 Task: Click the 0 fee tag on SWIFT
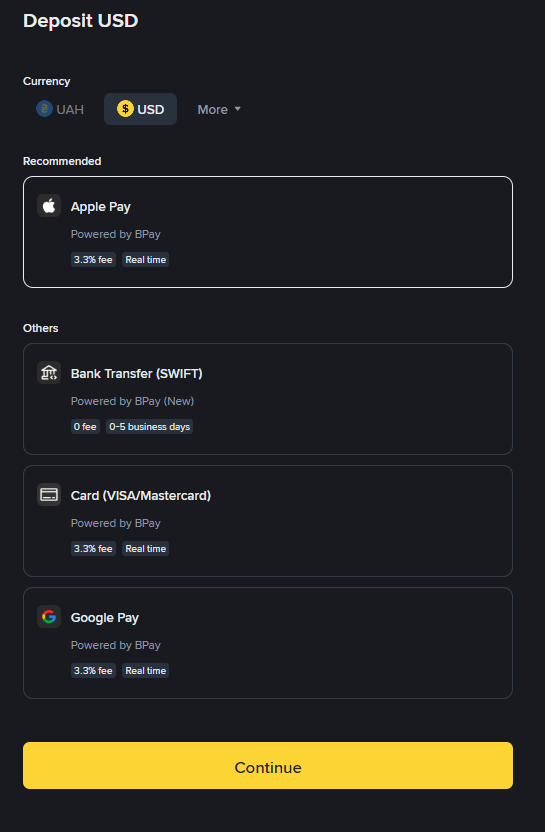tap(85, 427)
